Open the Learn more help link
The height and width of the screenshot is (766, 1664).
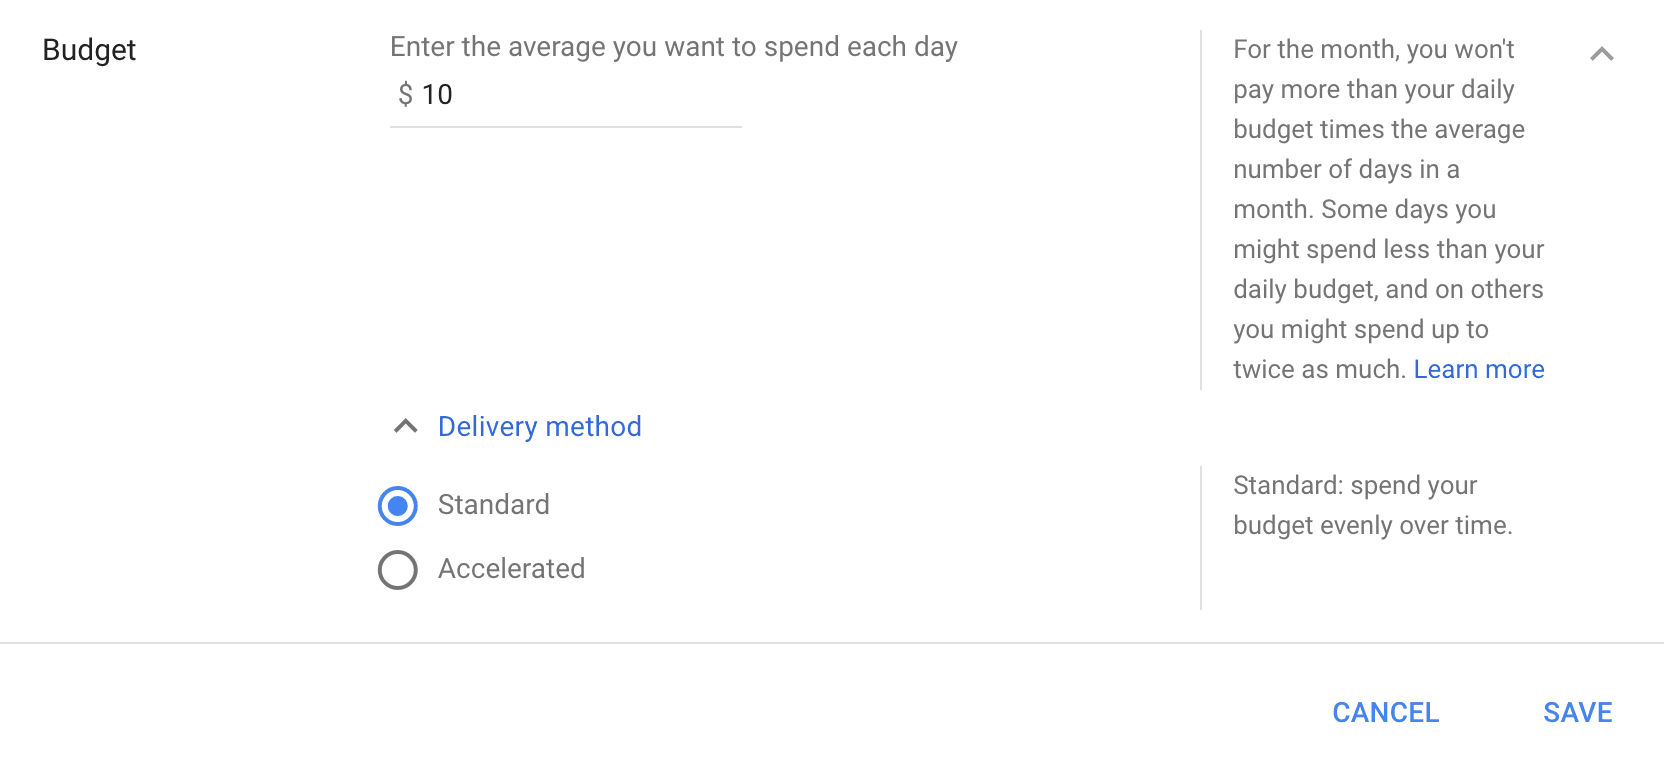pyautogui.click(x=1479, y=369)
